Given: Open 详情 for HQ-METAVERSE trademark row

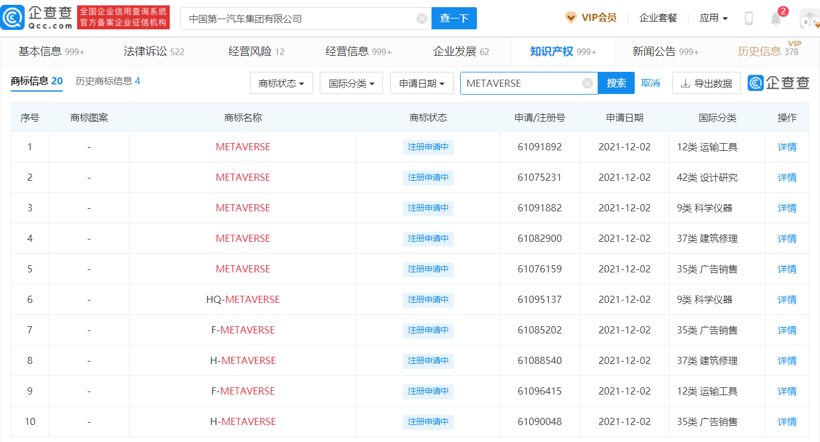Looking at the screenshot, I should (x=787, y=300).
